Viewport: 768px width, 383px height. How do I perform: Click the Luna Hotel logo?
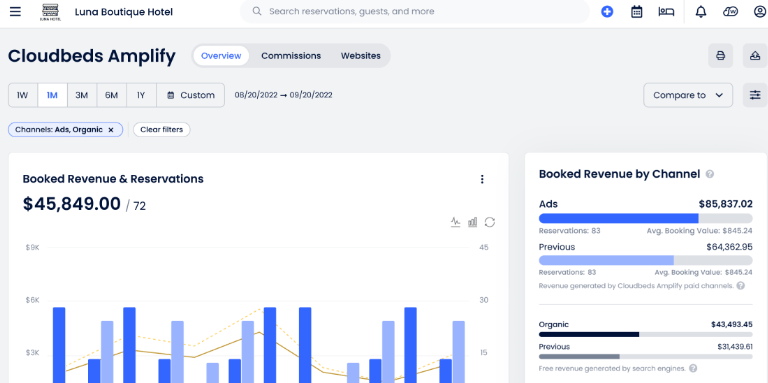[x=50, y=12]
